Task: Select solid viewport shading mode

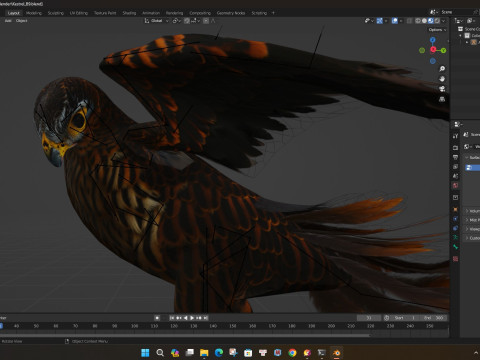Action: pos(424,21)
